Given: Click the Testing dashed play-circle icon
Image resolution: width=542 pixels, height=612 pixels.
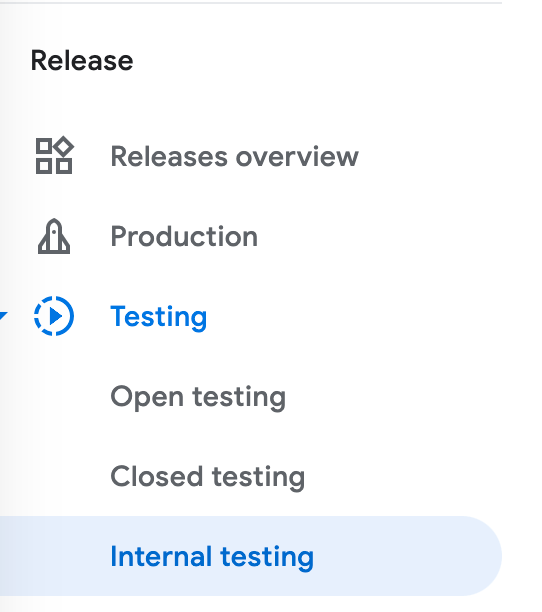Looking at the screenshot, I should pos(54,316).
